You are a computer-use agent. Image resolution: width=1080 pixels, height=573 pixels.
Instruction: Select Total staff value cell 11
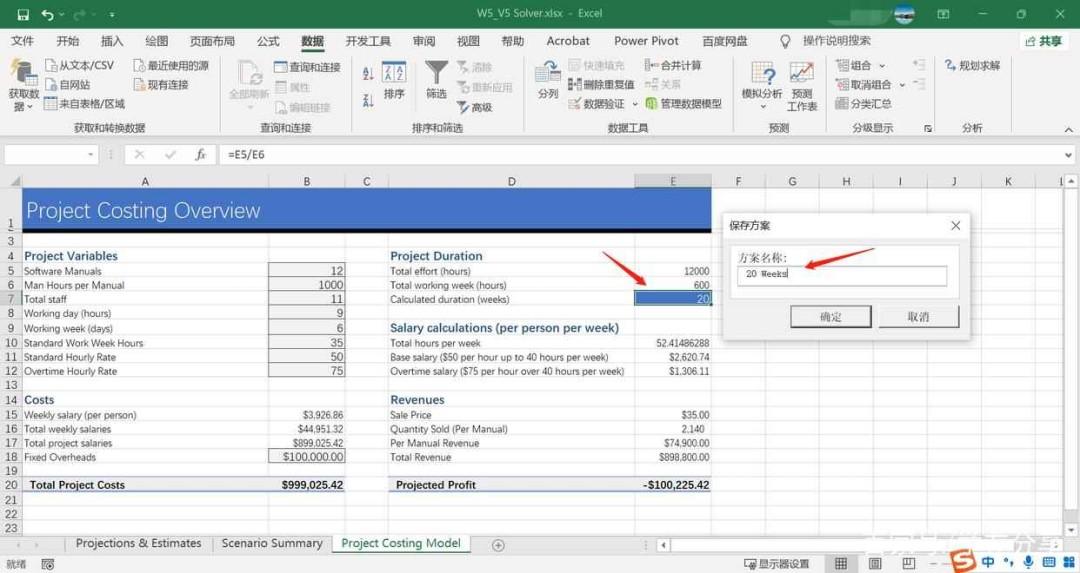pyautogui.click(x=307, y=299)
